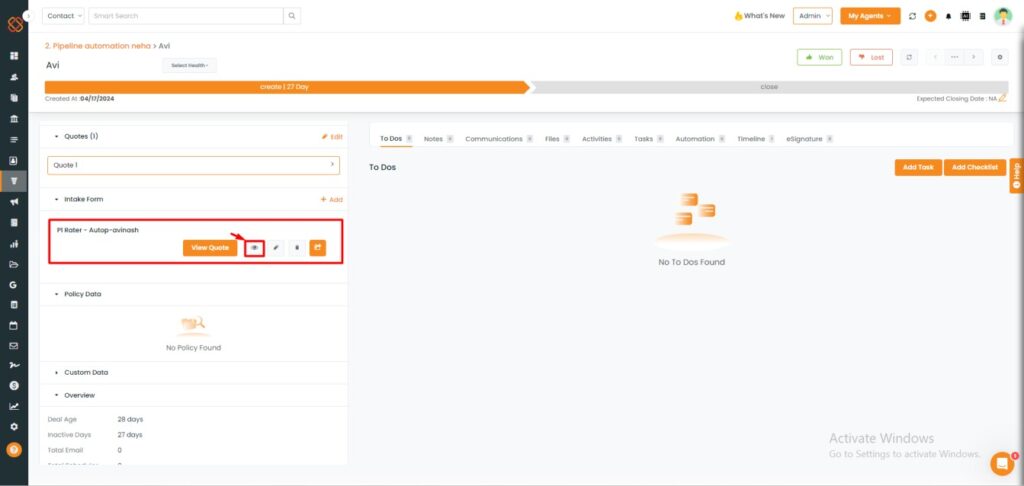Click the orange plus quick-add icon
1024x486 pixels.
point(931,16)
